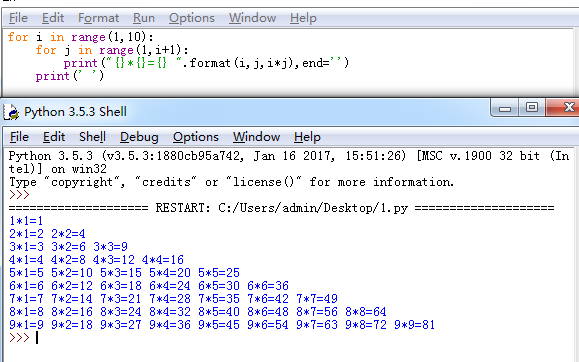Click output '4*4=16'
Image resolution: width=579 pixels, height=362 pixels.
[163, 260]
